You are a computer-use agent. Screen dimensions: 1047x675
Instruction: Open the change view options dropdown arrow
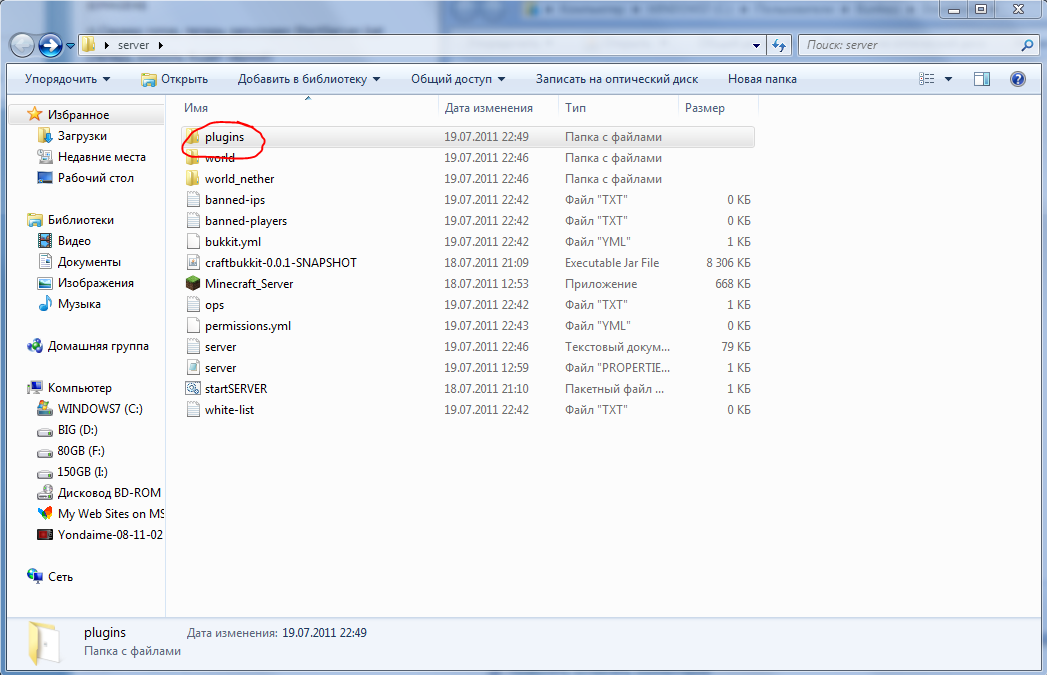948,79
